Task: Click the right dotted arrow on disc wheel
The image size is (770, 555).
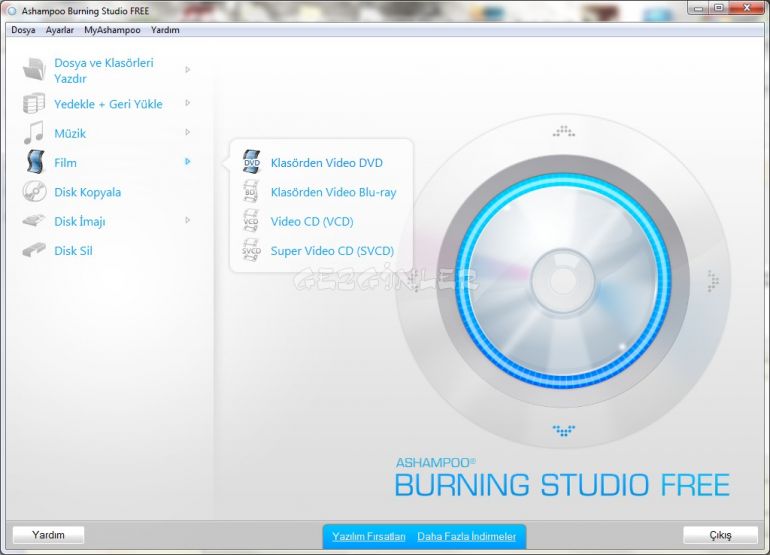Action: (713, 281)
